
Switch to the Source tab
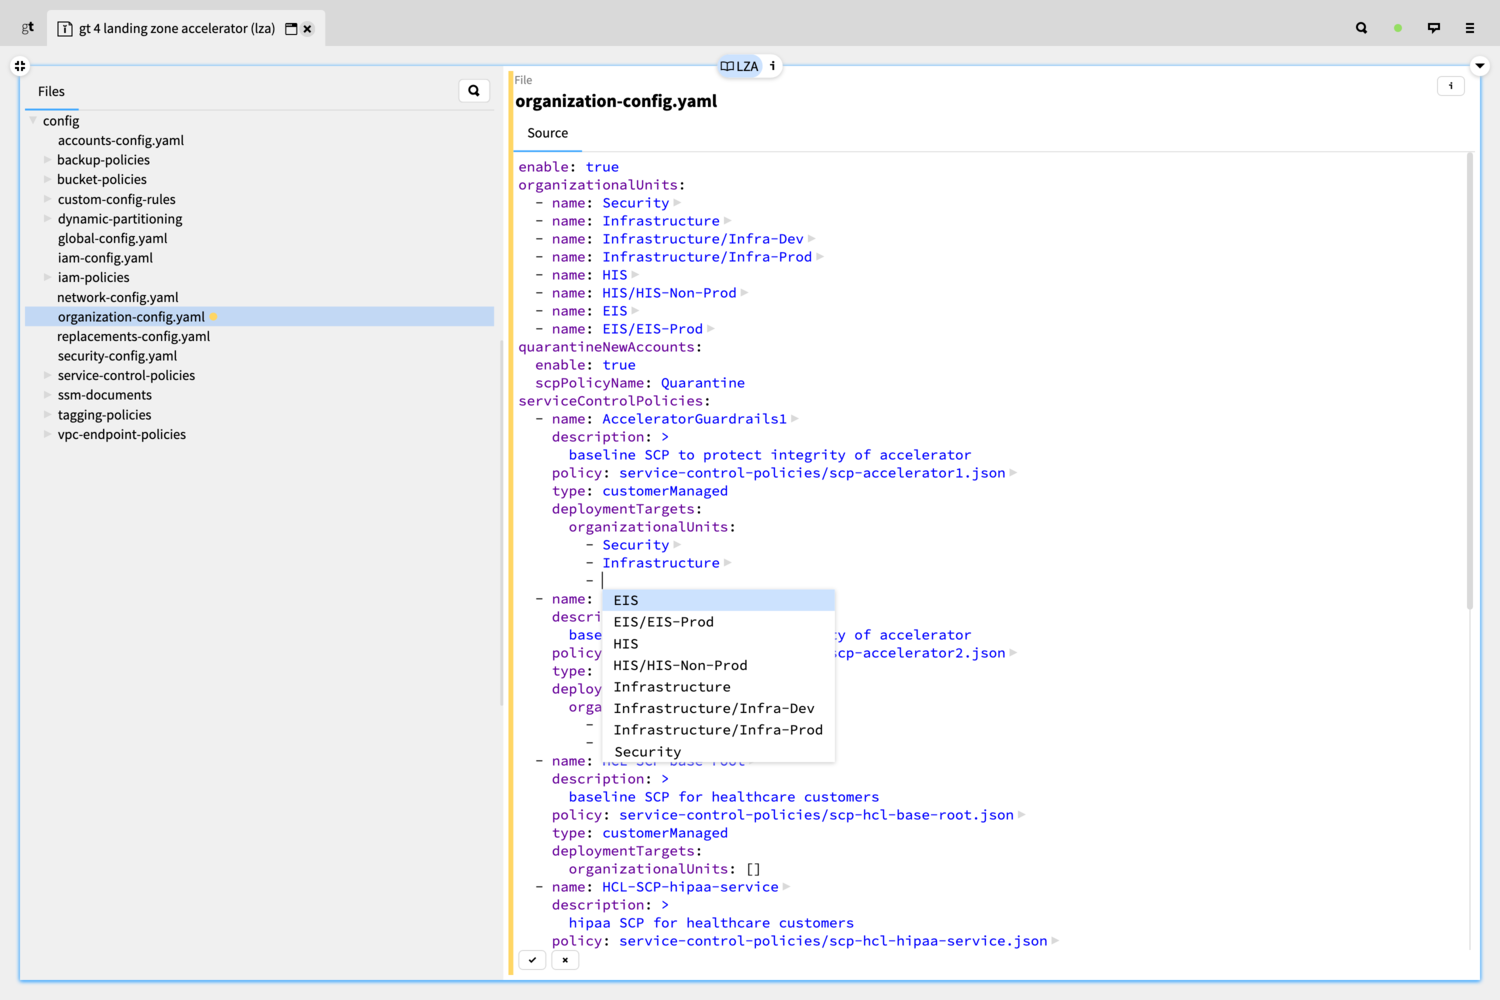coord(547,133)
